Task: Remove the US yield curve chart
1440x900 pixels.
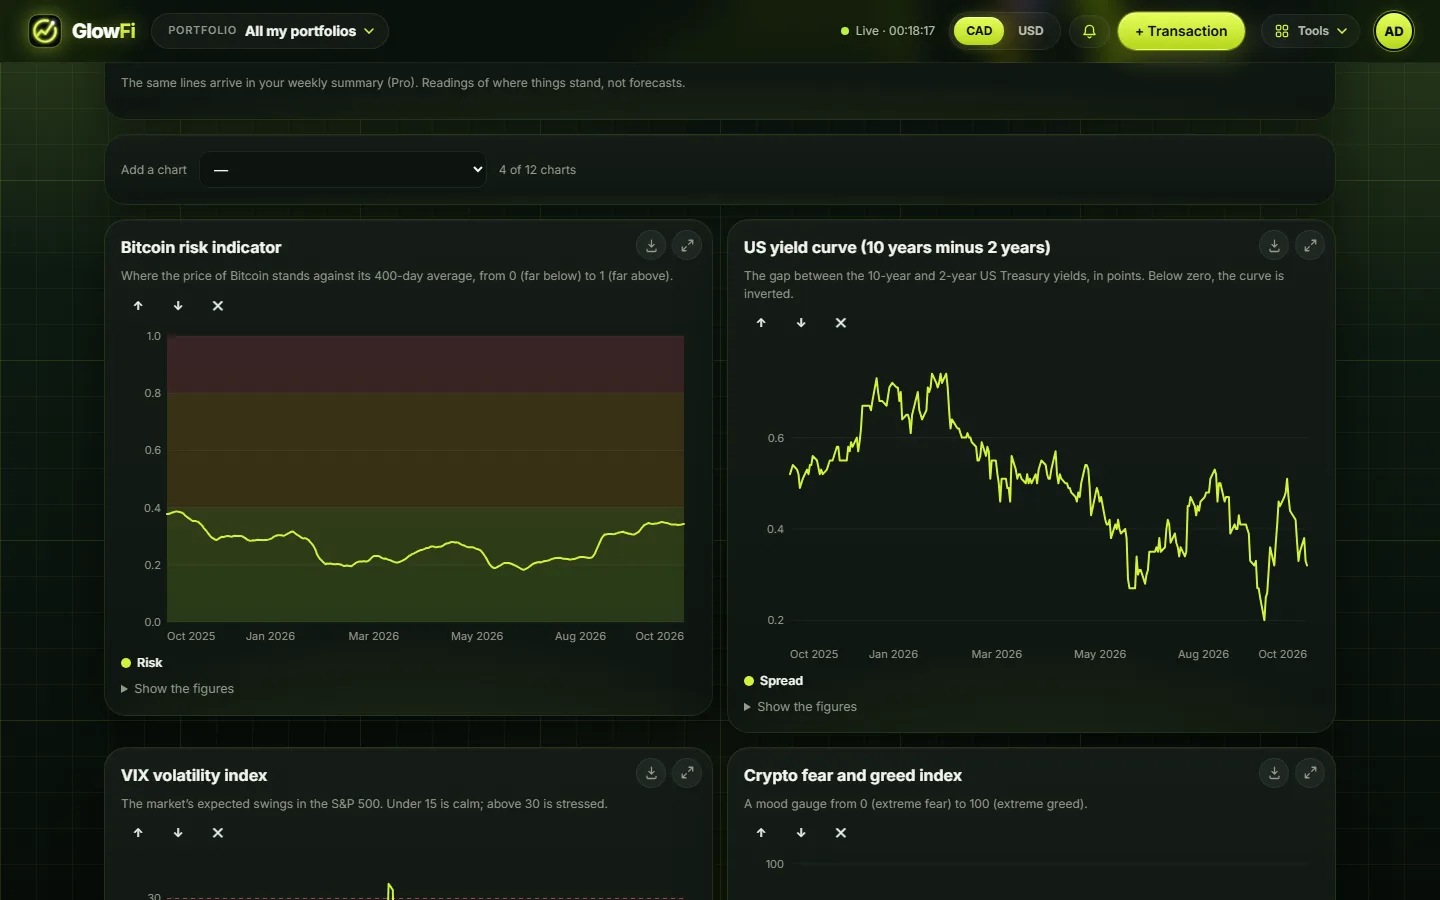Action: tap(841, 323)
